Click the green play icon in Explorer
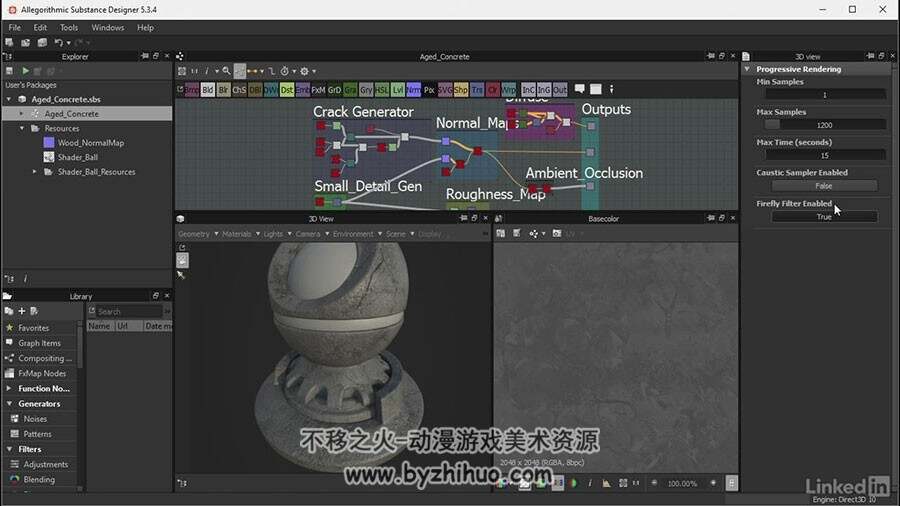Image resolution: width=900 pixels, height=506 pixels. coord(25,71)
